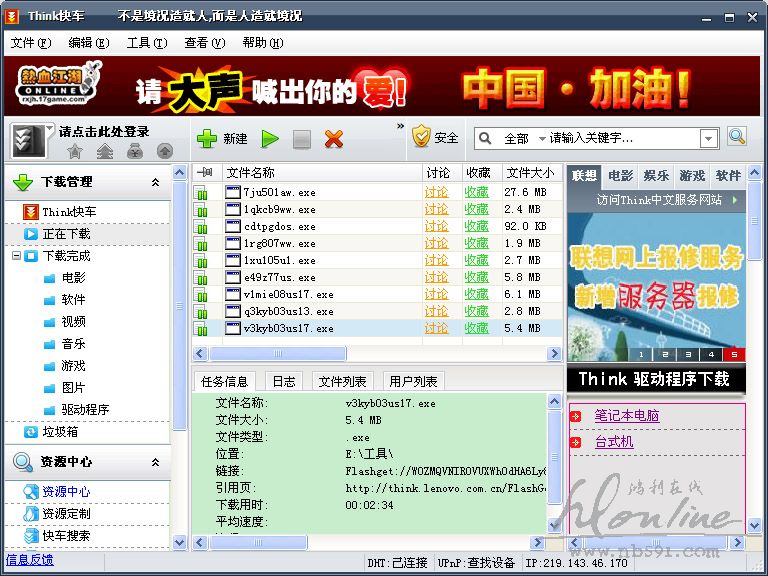Delete task with the red X icon
The image size is (768, 576).
click(334, 139)
